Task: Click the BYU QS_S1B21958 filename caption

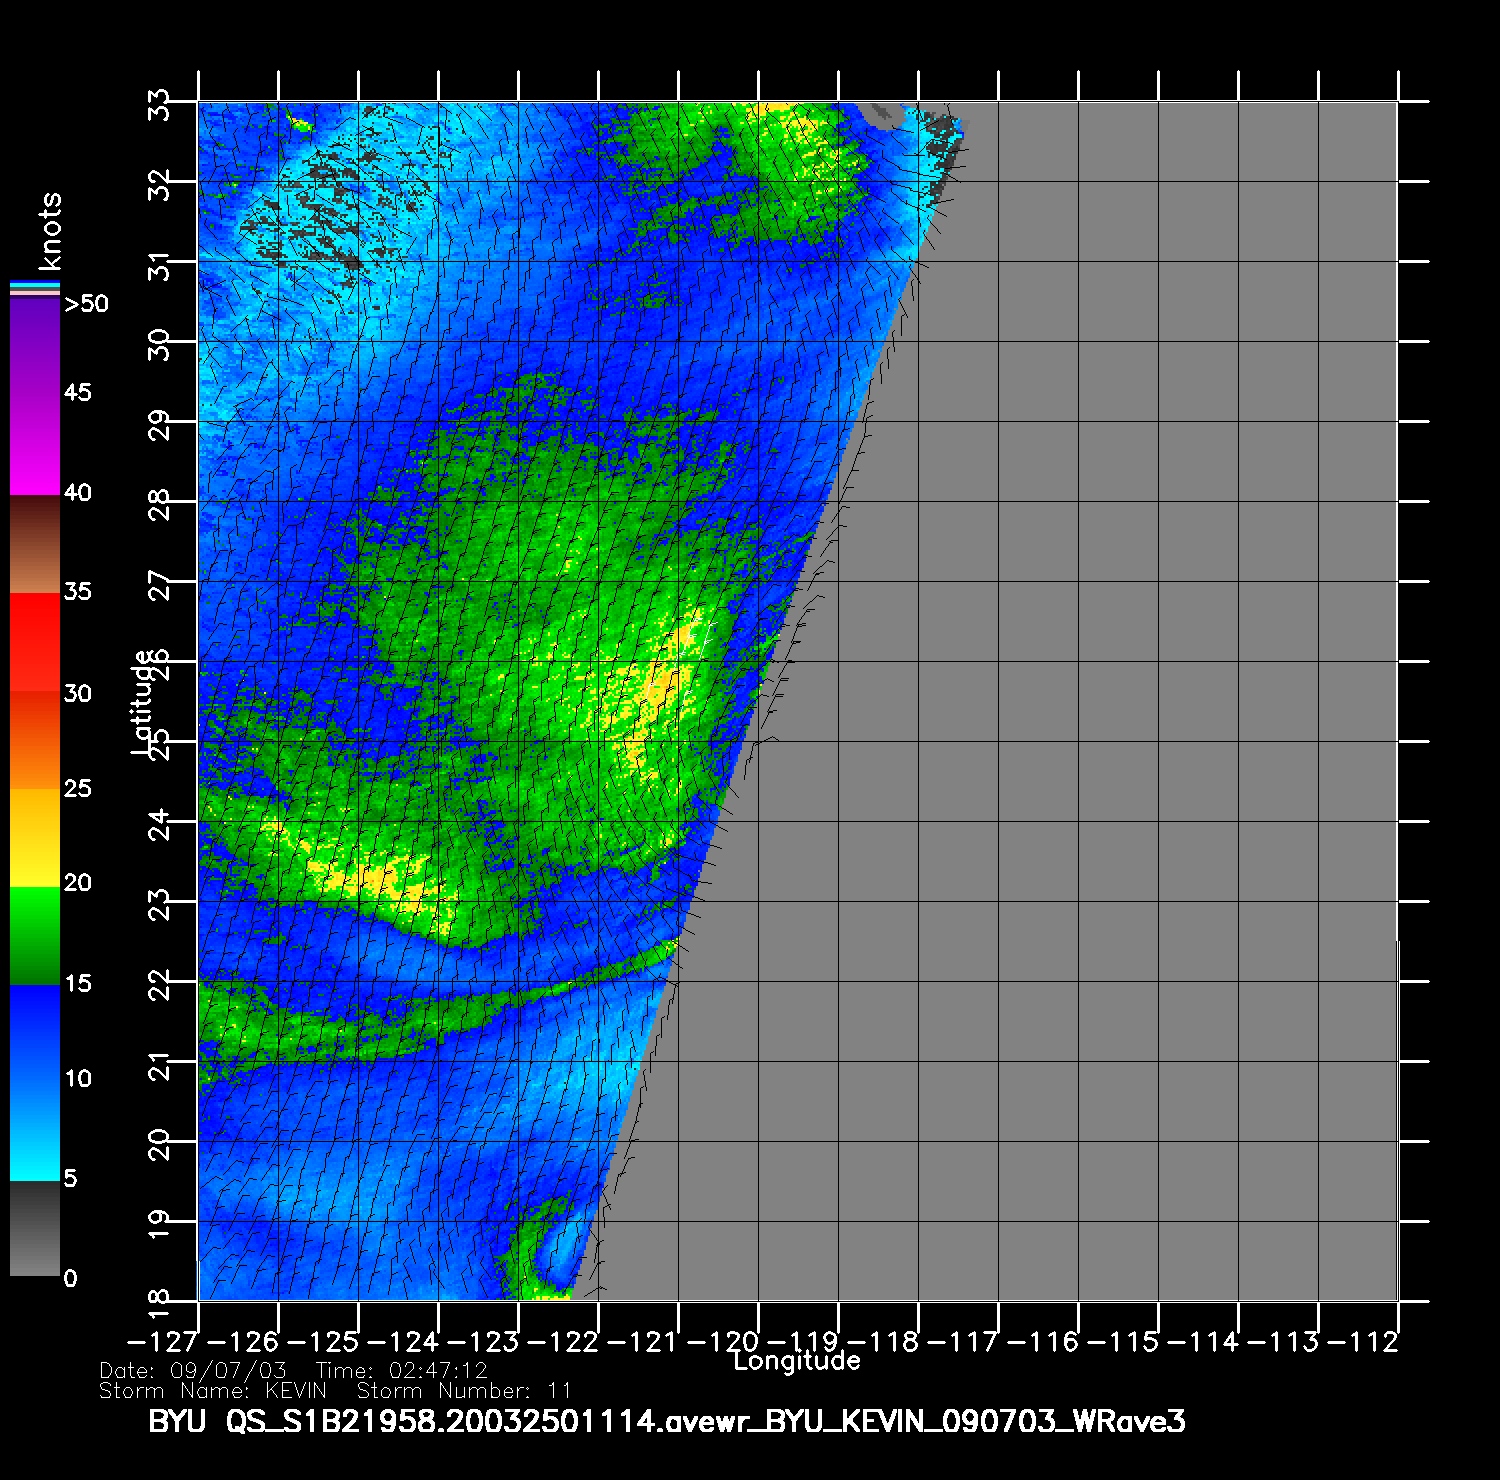Action: pyautogui.click(x=666, y=1422)
